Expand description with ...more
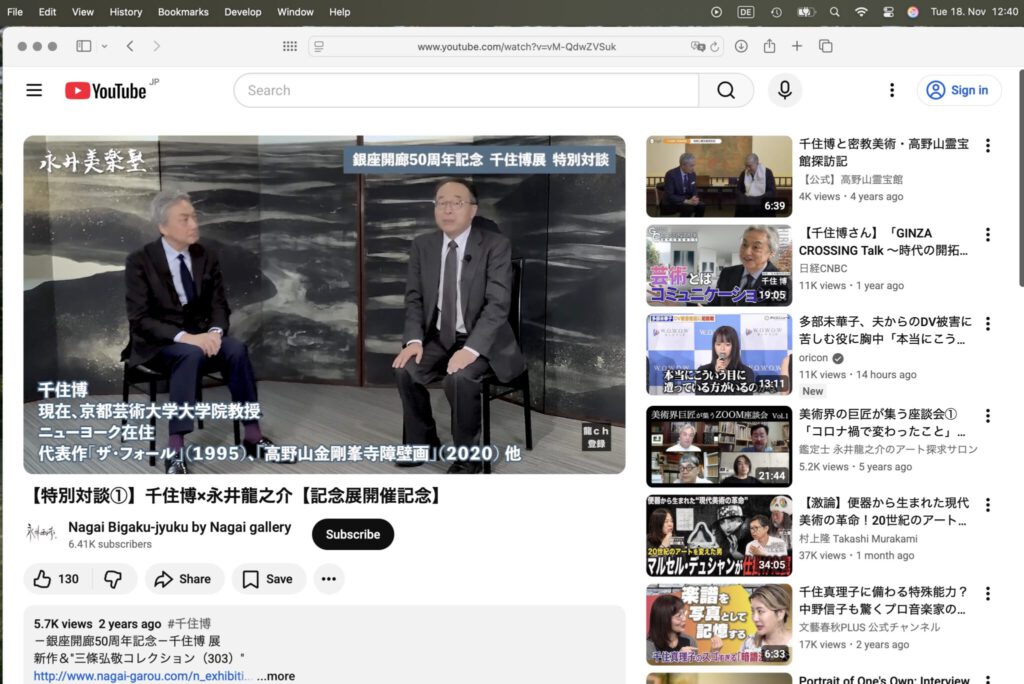Screen dimensions: 1024x684 pos(275,676)
